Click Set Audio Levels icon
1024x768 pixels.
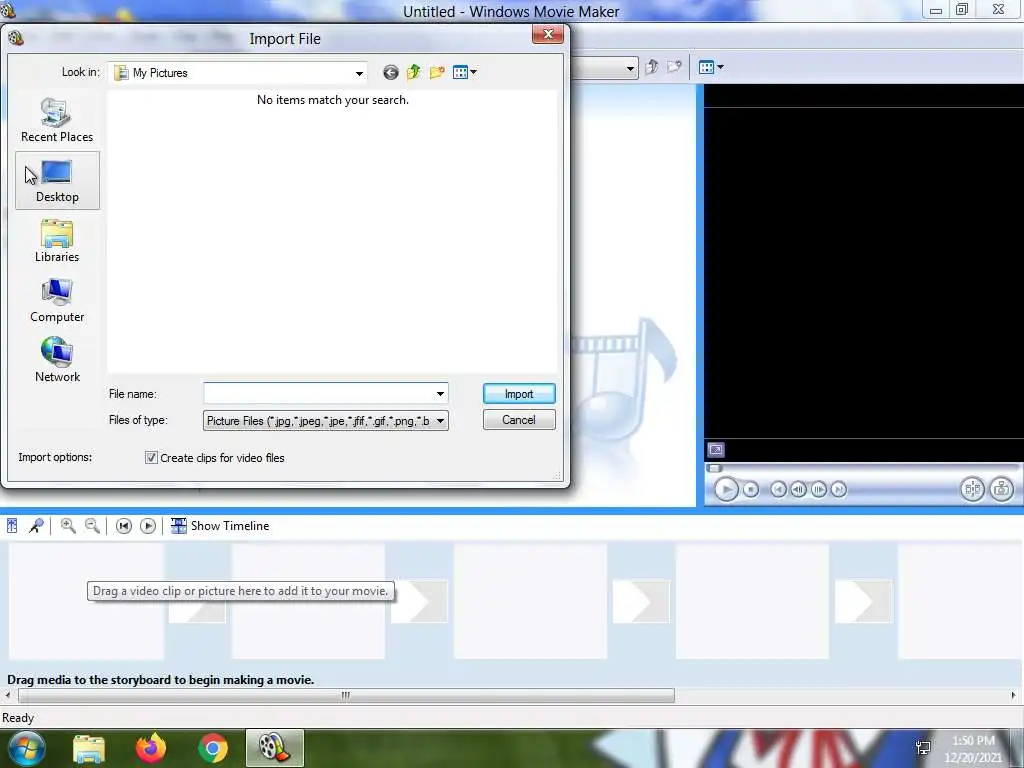tap(12, 526)
